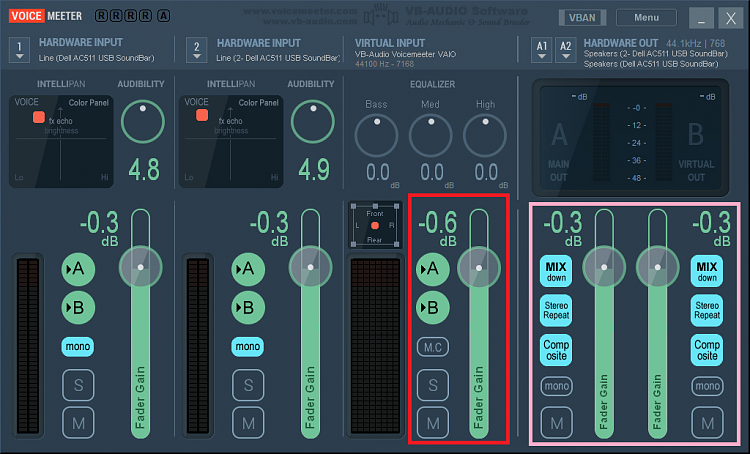
Task: Solo hardware input 2
Action: pos(248,385)
